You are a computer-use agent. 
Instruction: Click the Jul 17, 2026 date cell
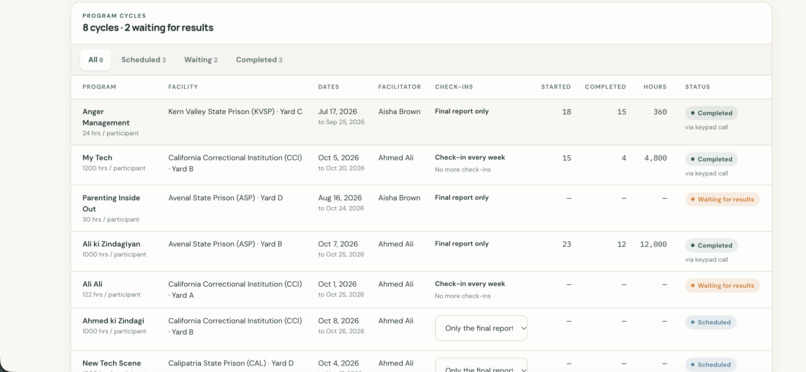337,111
